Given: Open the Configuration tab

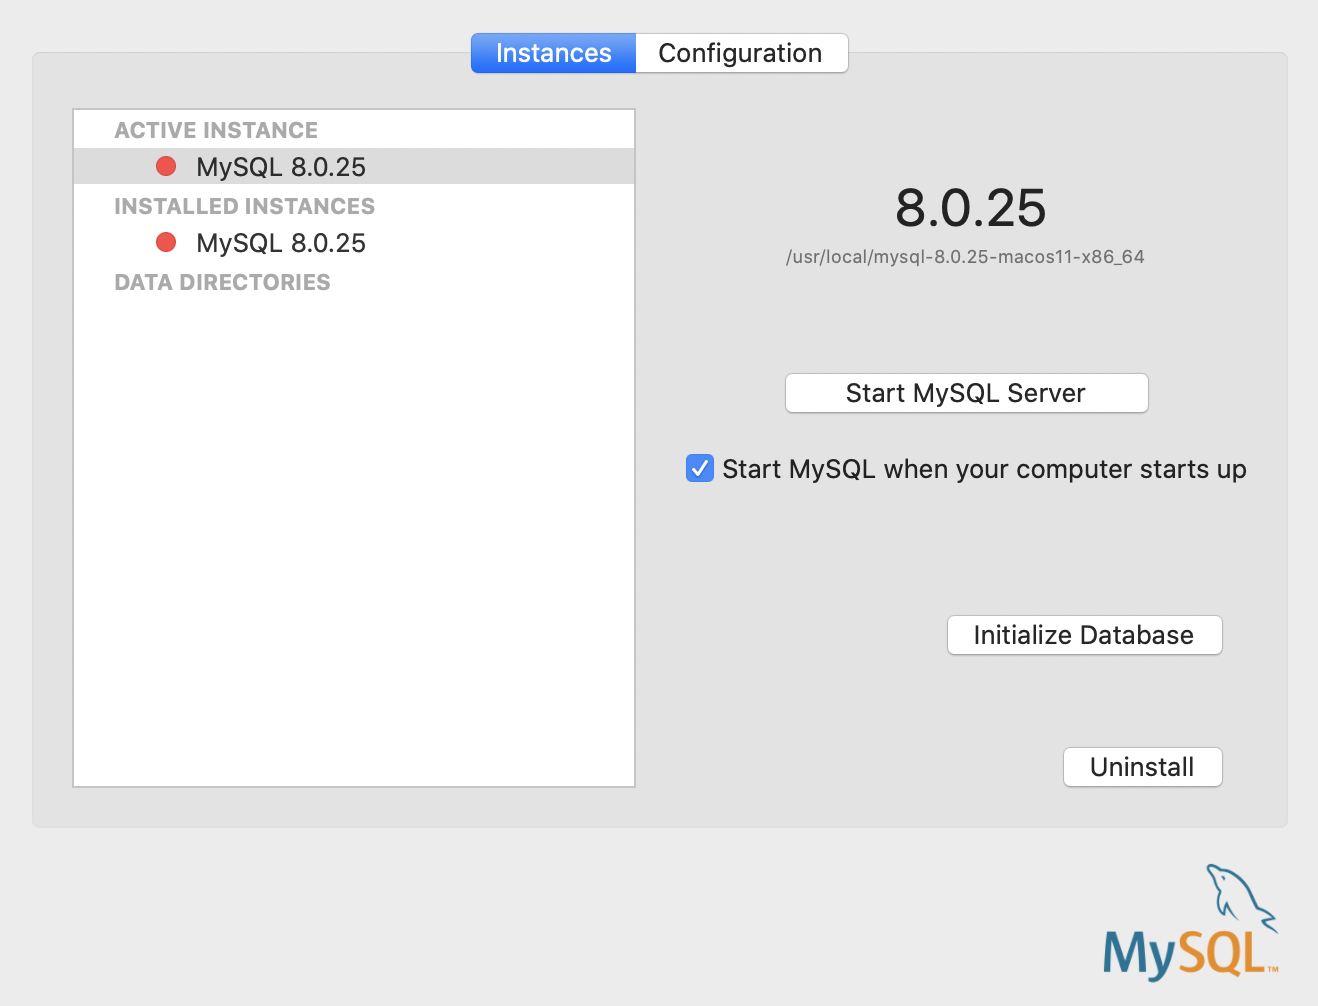Looking at the screenshot, I should tap(741, 53).
